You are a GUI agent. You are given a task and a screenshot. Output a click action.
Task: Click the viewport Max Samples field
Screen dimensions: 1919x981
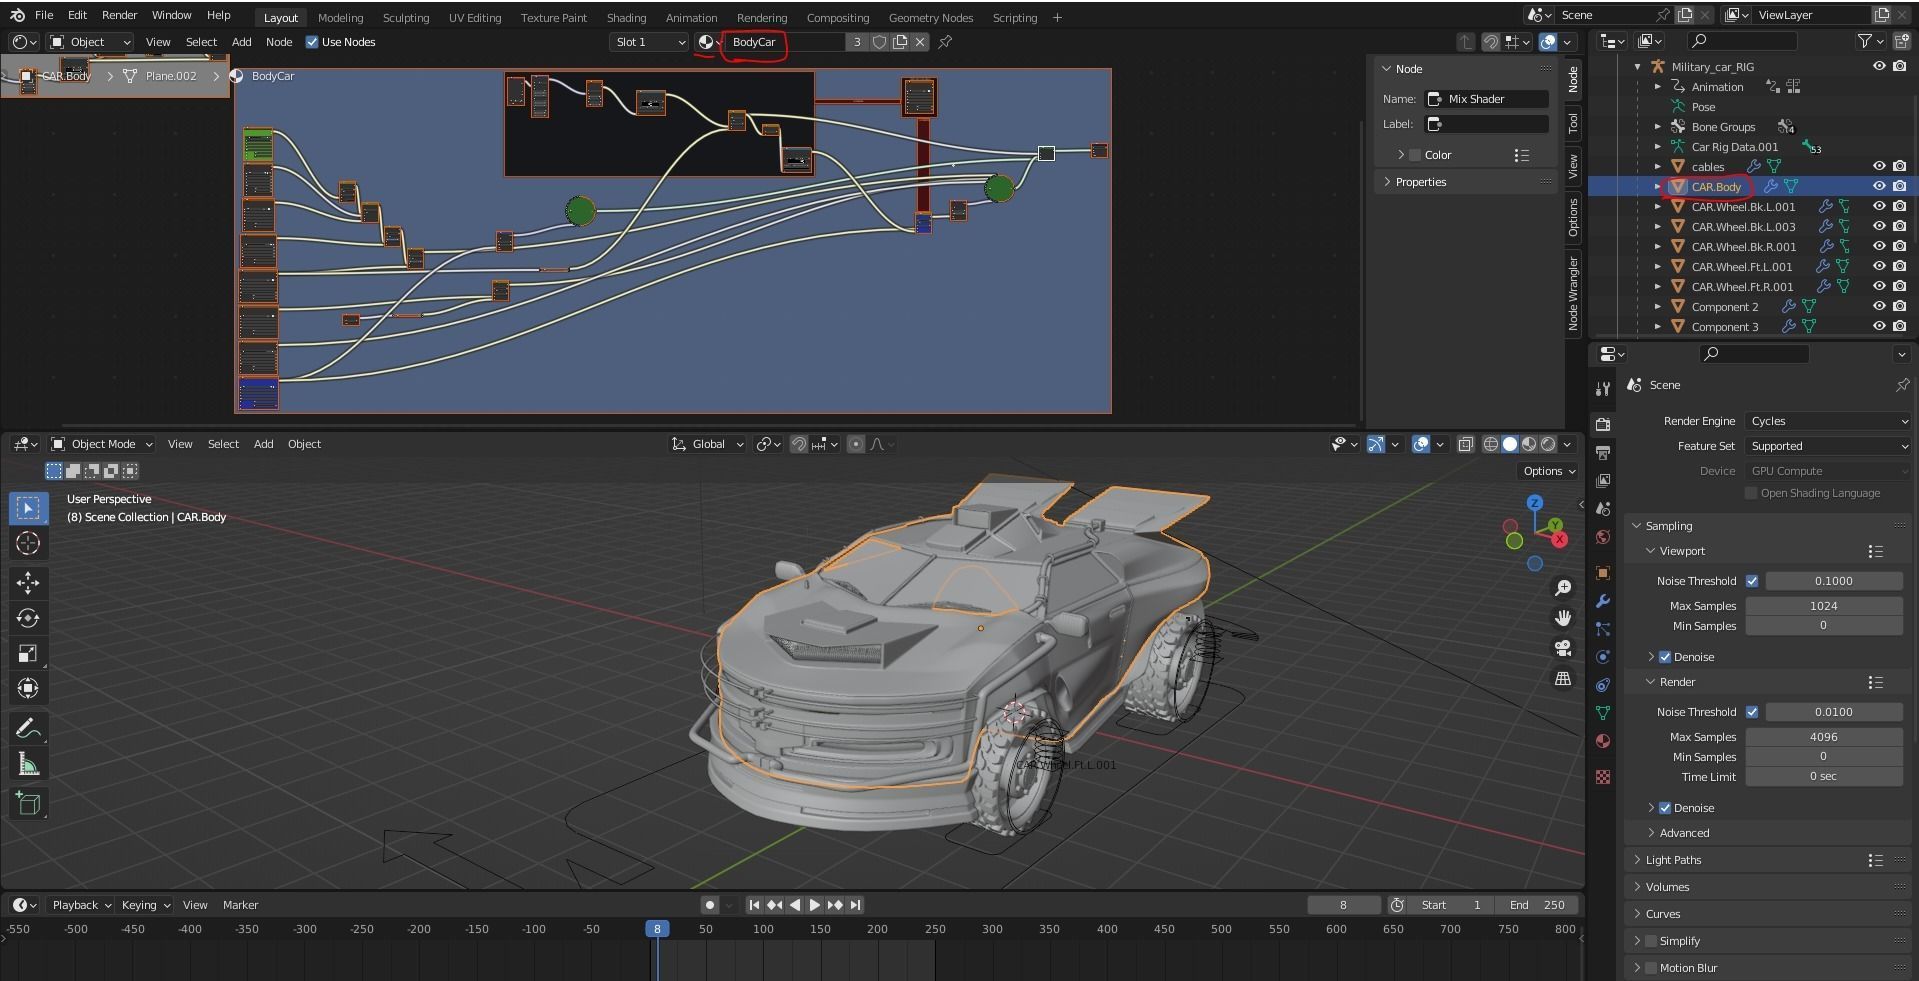click(x=1824, y=606)
